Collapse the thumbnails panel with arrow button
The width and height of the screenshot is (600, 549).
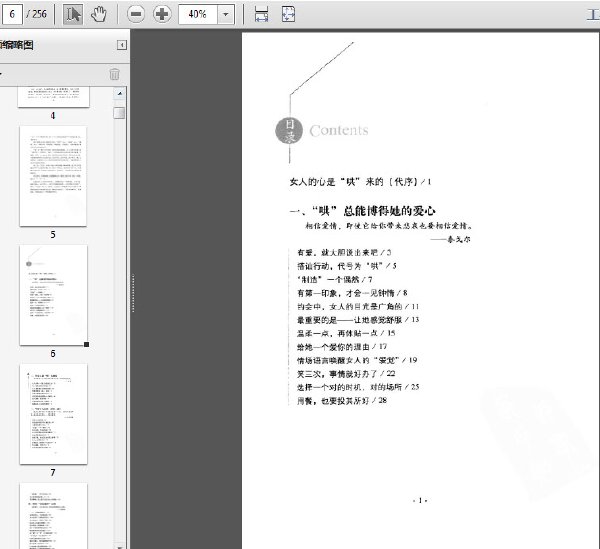coord(122,45)
